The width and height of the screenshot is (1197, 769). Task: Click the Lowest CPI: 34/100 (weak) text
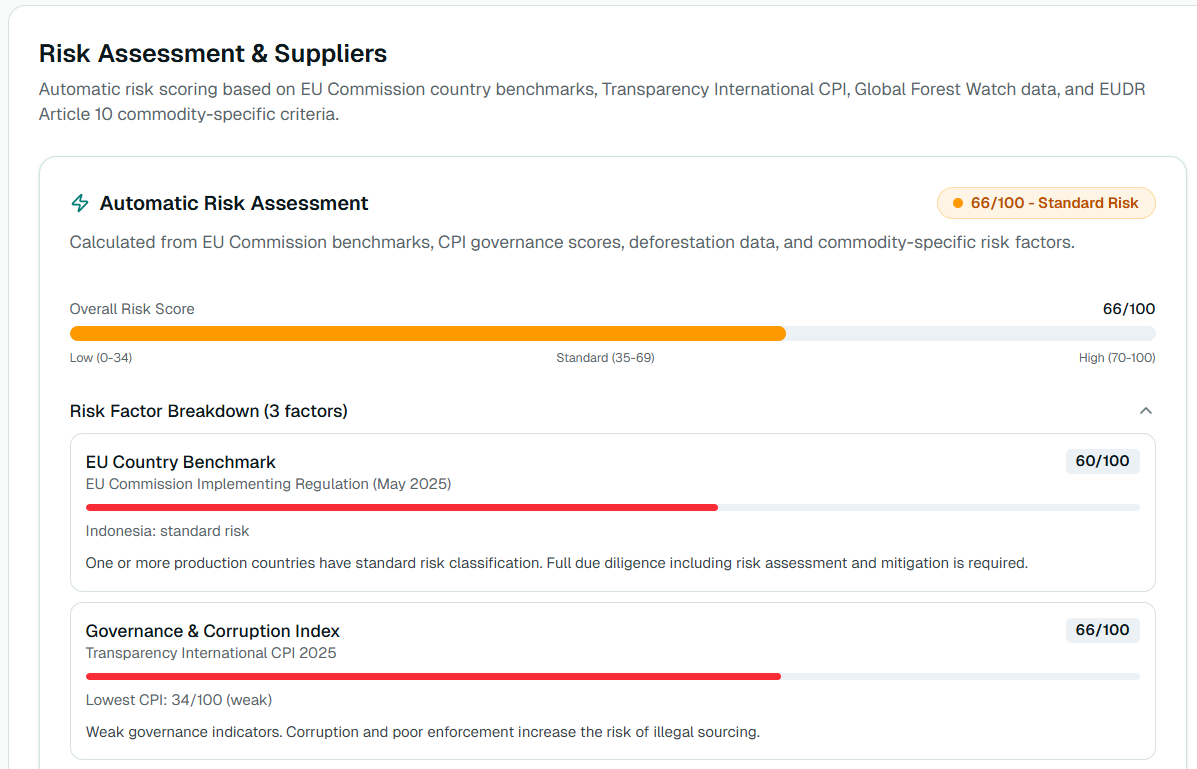click(179, 700)
